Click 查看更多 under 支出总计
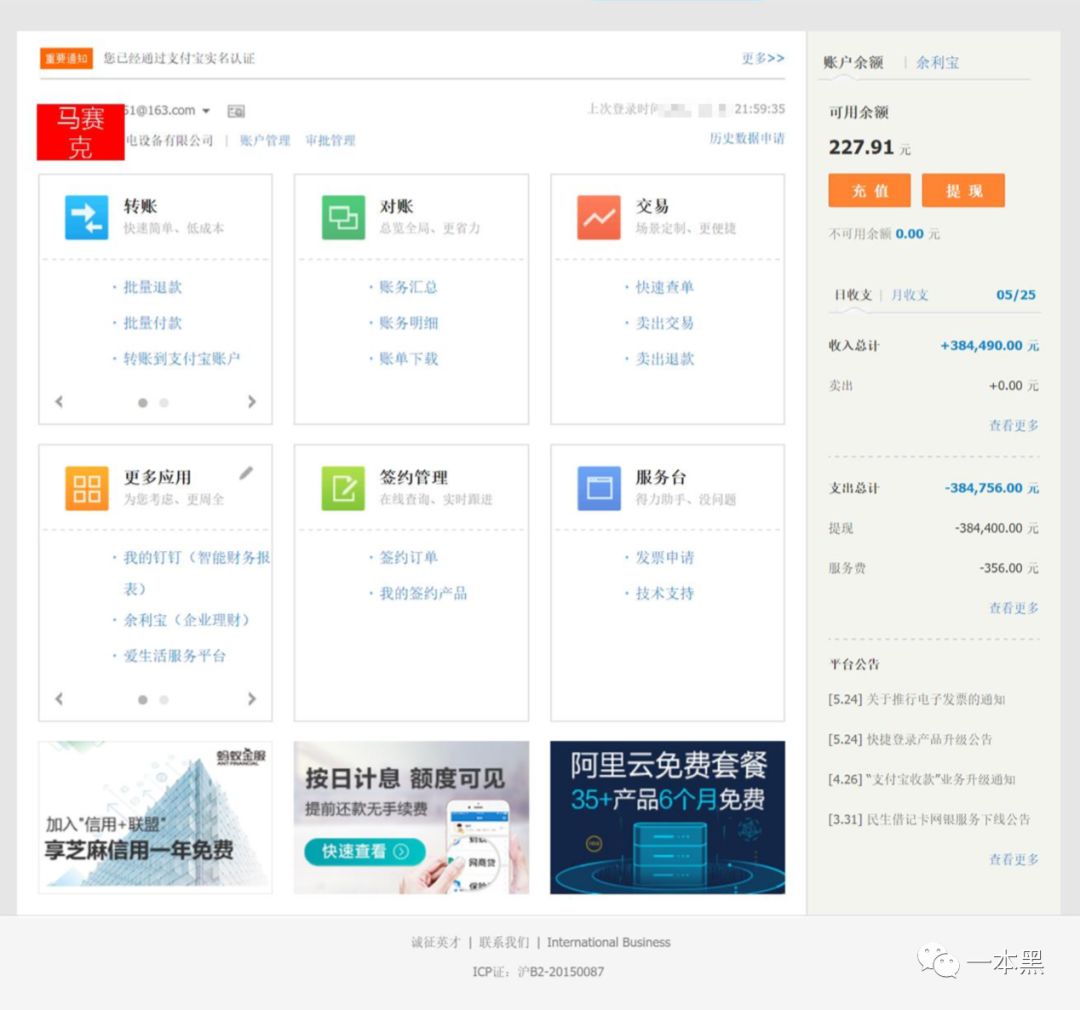 pyautogui.click(x=1014, y=608)
